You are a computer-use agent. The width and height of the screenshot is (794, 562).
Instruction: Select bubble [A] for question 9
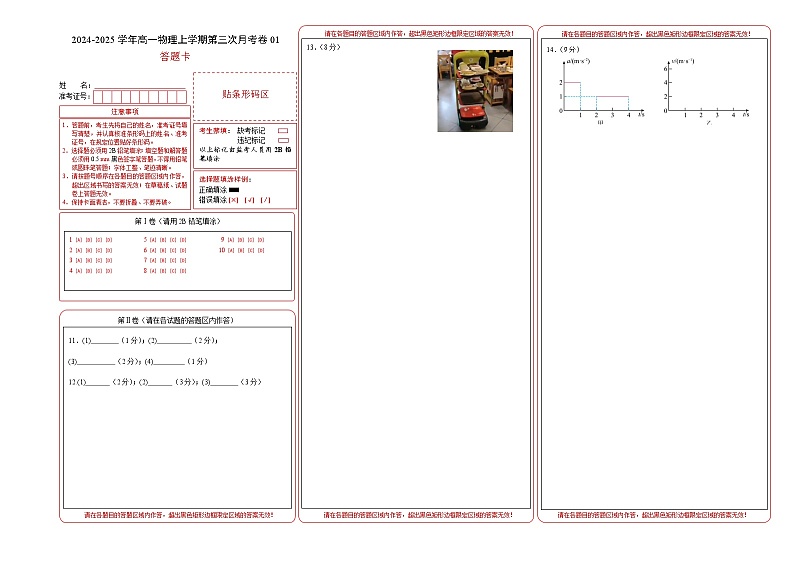(x=230, y=240)
